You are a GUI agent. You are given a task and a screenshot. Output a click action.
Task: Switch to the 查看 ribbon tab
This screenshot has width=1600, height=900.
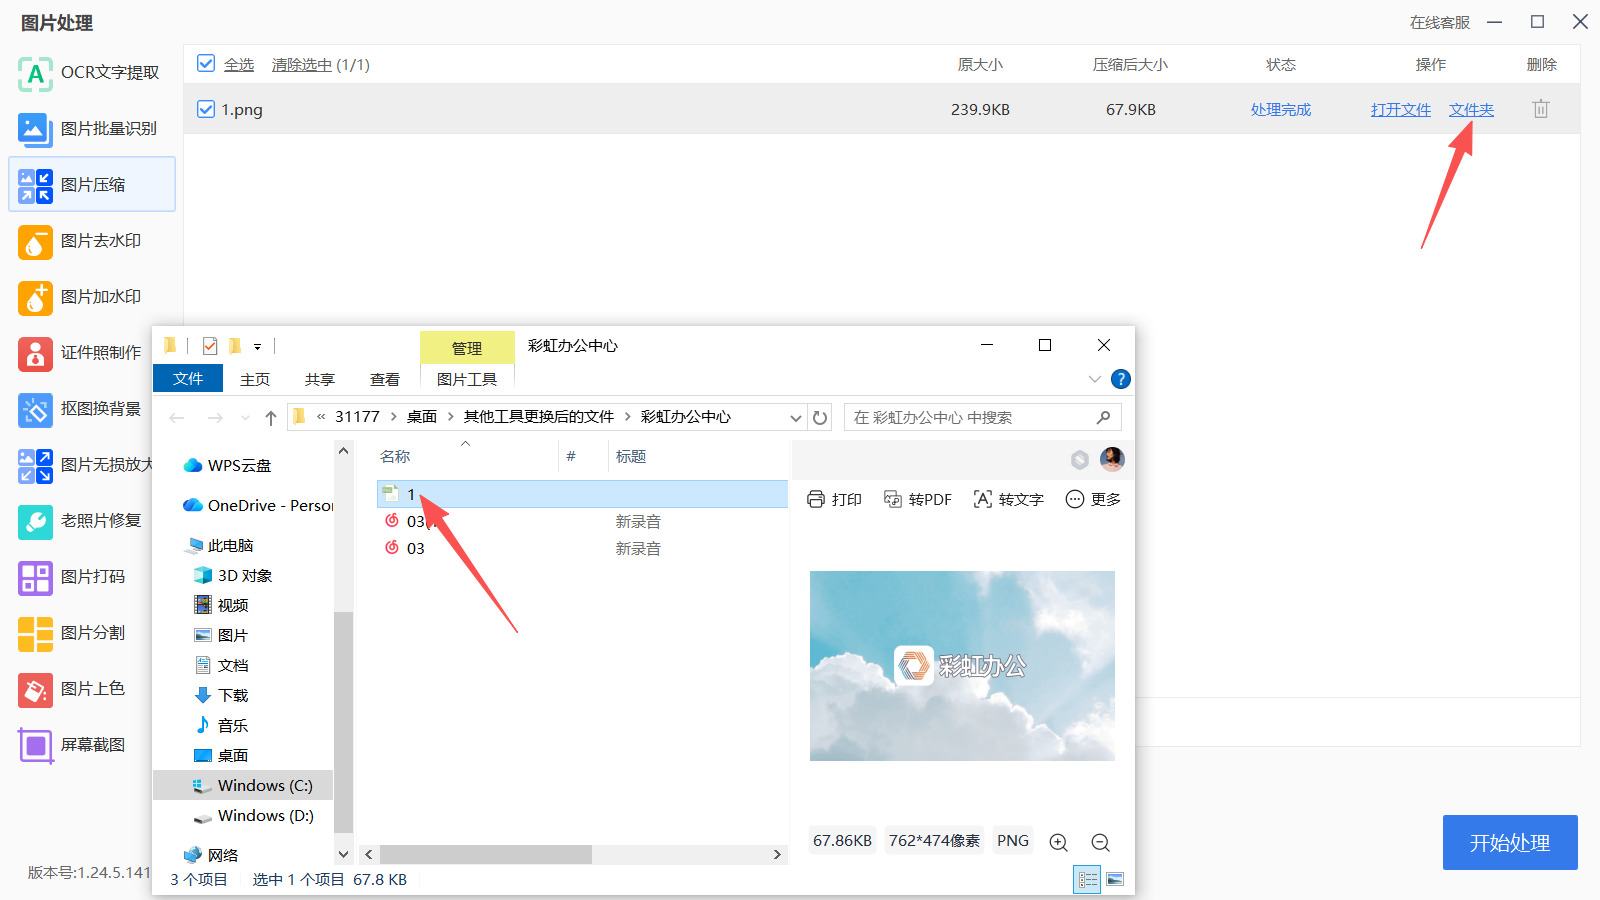click(385, 379)
